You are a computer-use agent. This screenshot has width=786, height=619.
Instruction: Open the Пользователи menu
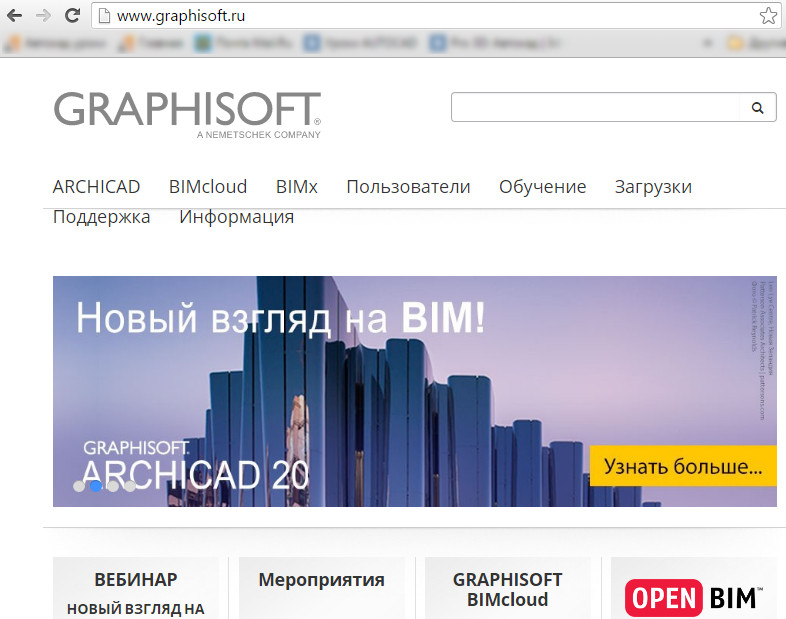point(409,187)
